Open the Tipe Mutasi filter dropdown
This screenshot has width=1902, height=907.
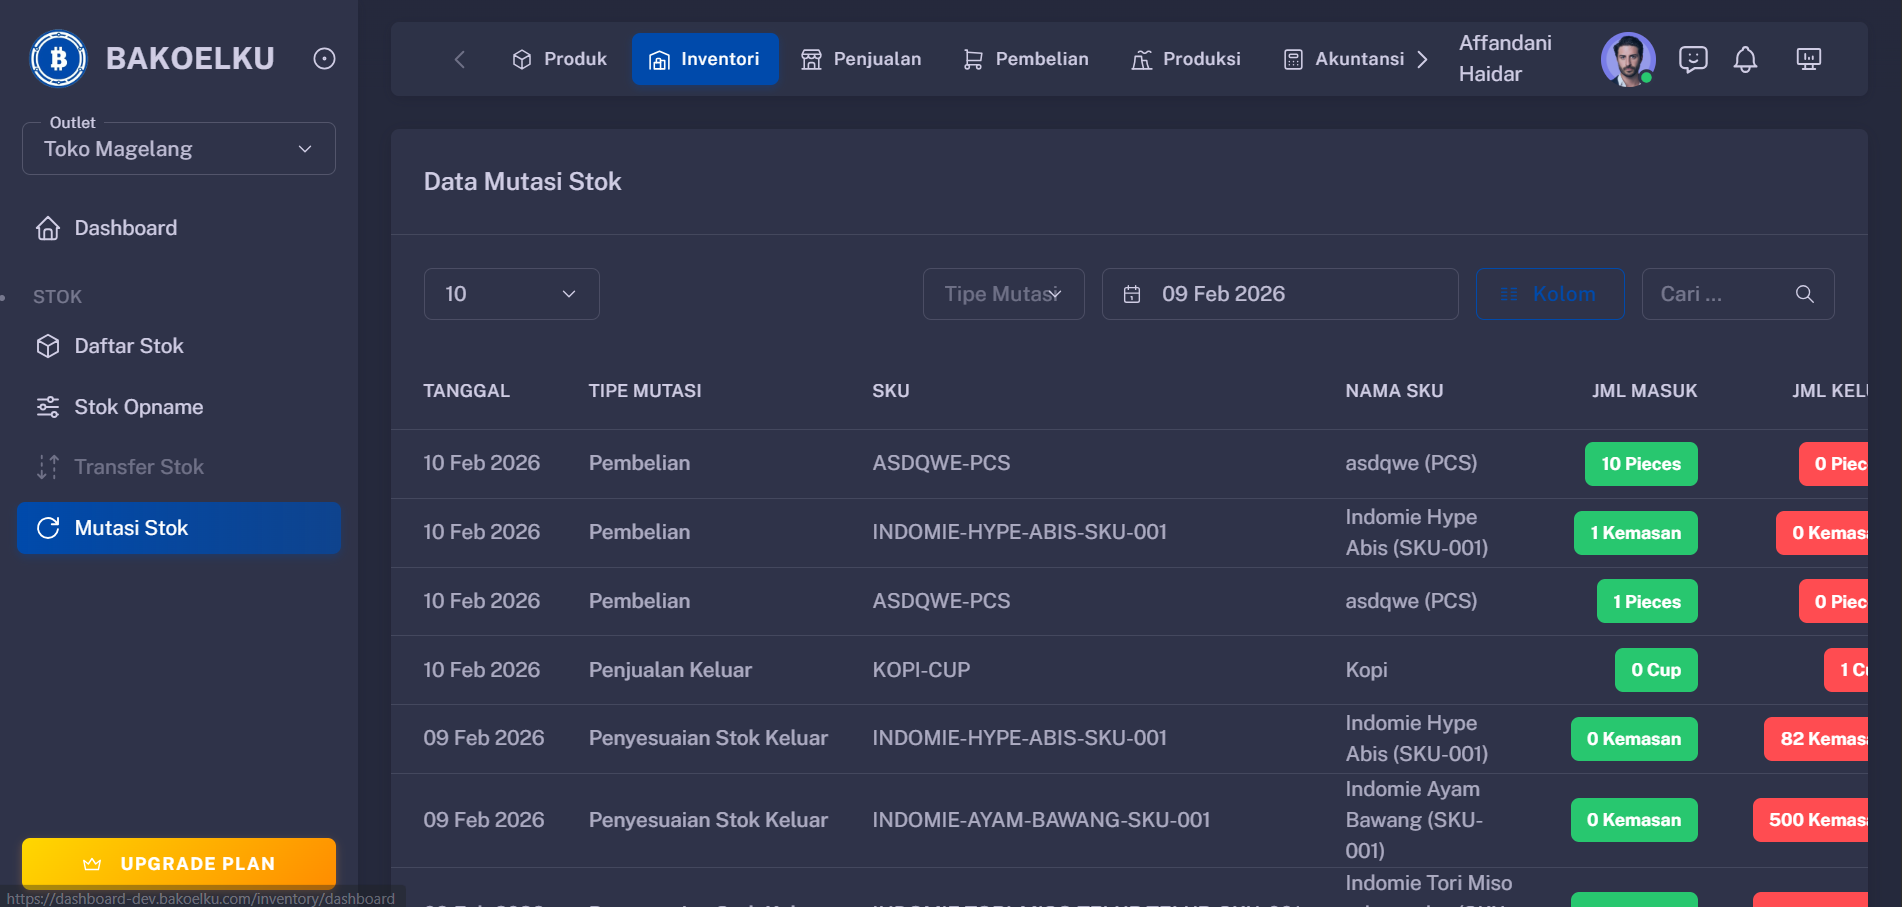pos(1003,293)
